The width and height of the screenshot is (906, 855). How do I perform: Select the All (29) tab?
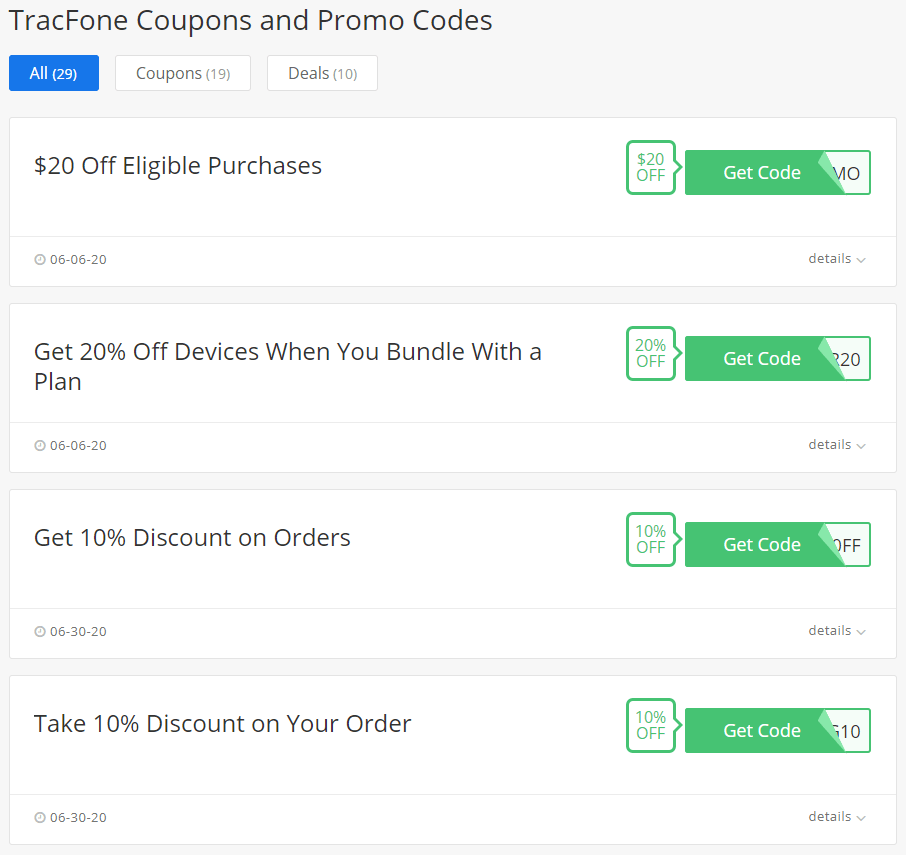(54, 73)
